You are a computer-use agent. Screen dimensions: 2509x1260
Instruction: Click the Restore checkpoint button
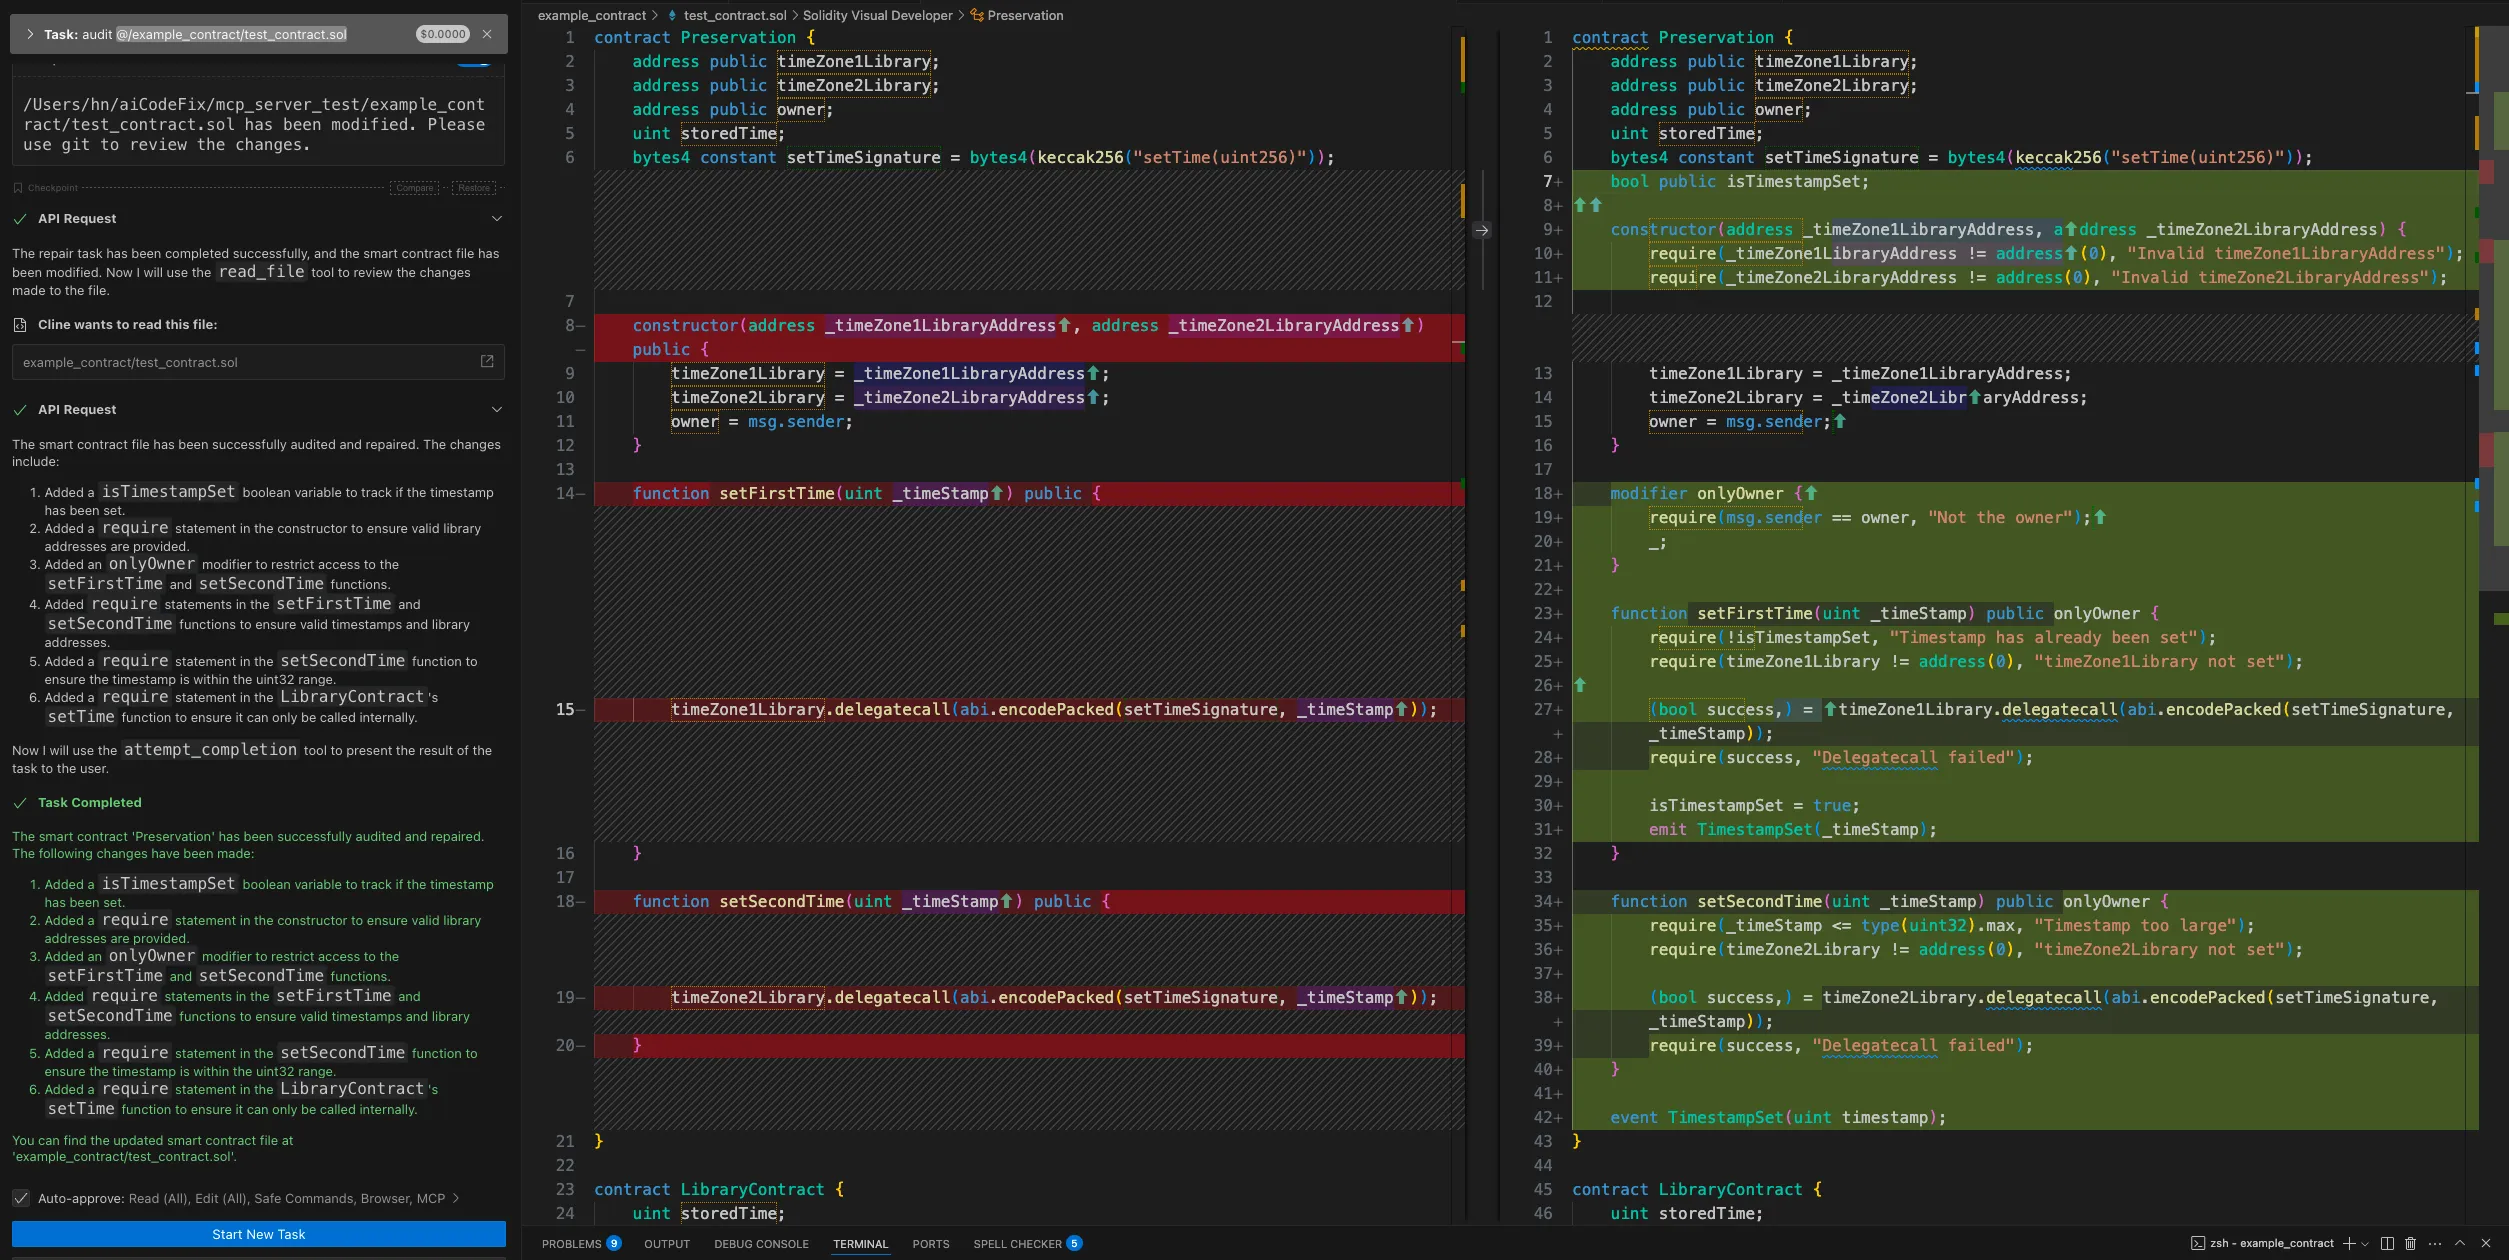click(x=474, y=188)
